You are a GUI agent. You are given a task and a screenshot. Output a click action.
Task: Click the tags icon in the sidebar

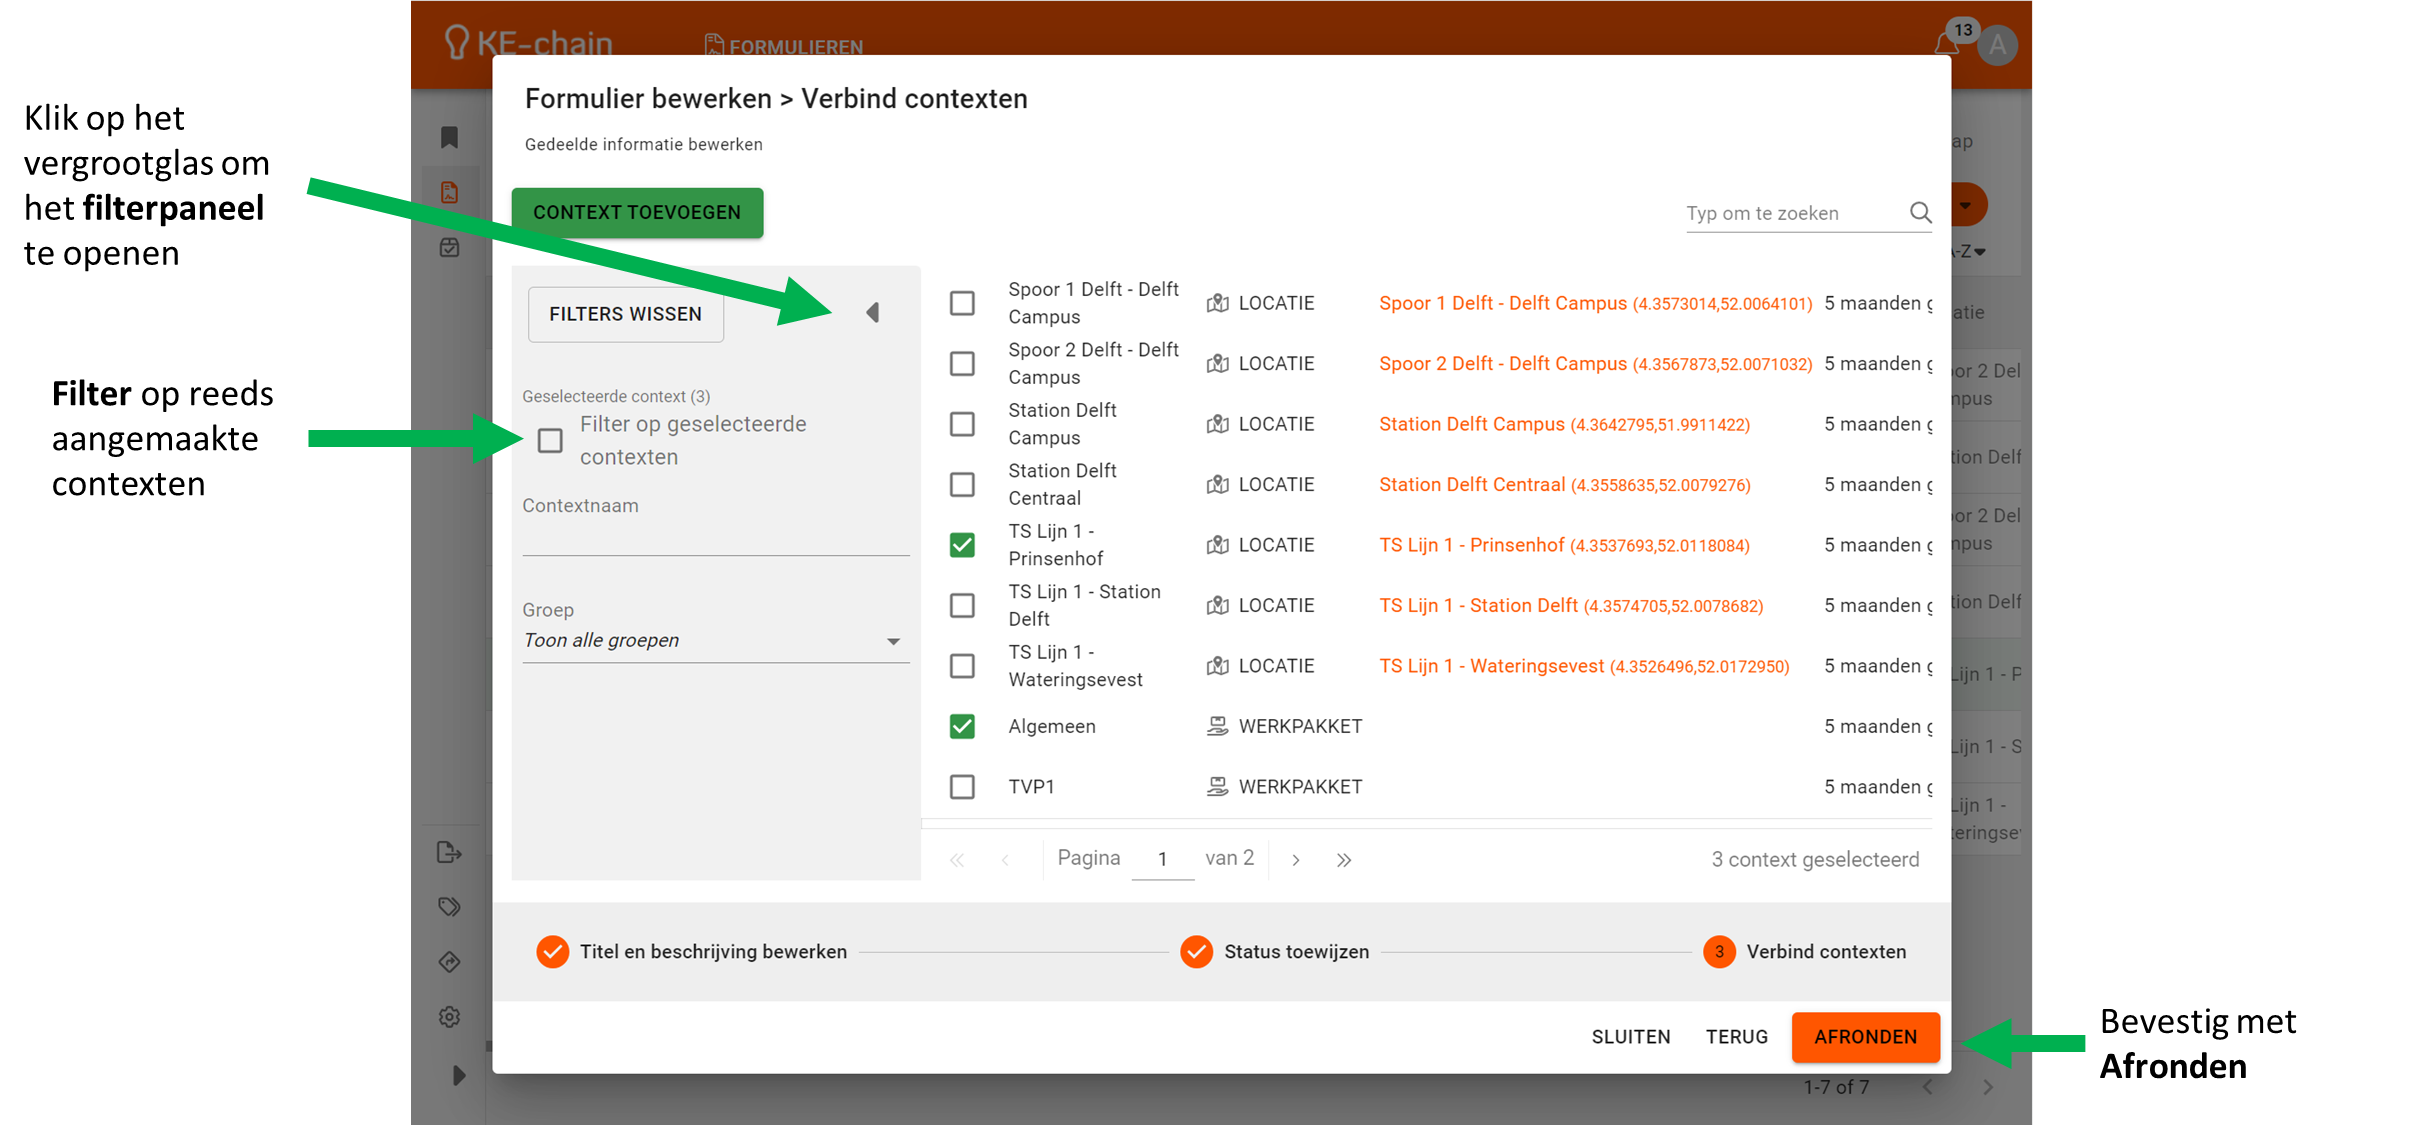(450, 907)
